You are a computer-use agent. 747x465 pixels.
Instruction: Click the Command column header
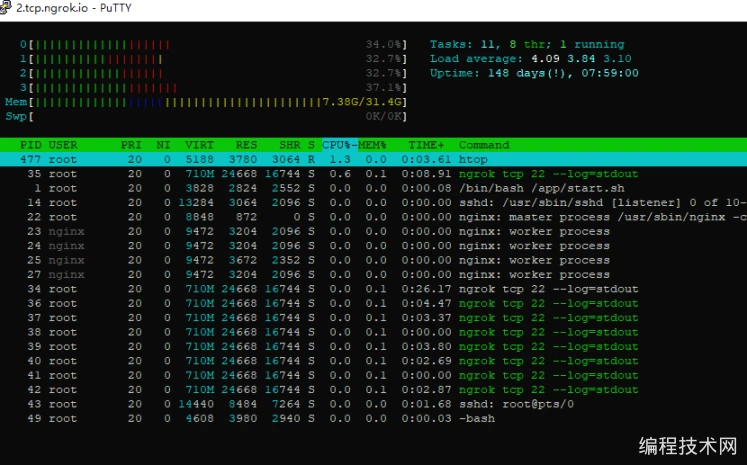[x=484, y=145]
